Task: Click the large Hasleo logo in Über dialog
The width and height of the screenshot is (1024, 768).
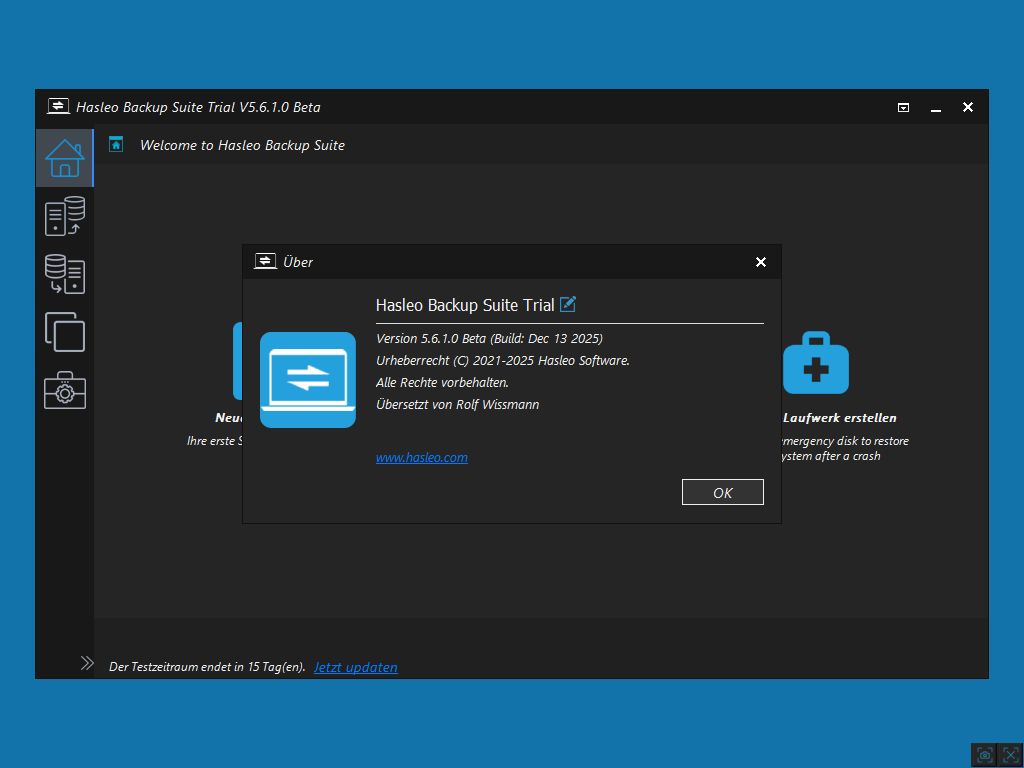Action: (x=308, y=380)
